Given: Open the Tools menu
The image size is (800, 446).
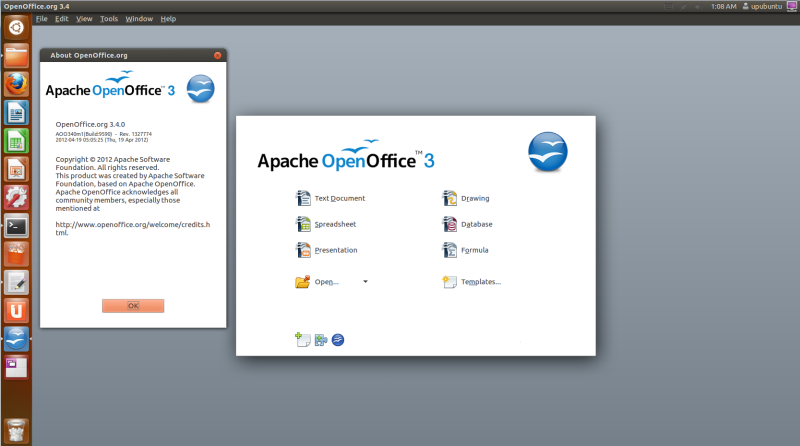Looking at the screenshot, I should [x=109, y=19].
